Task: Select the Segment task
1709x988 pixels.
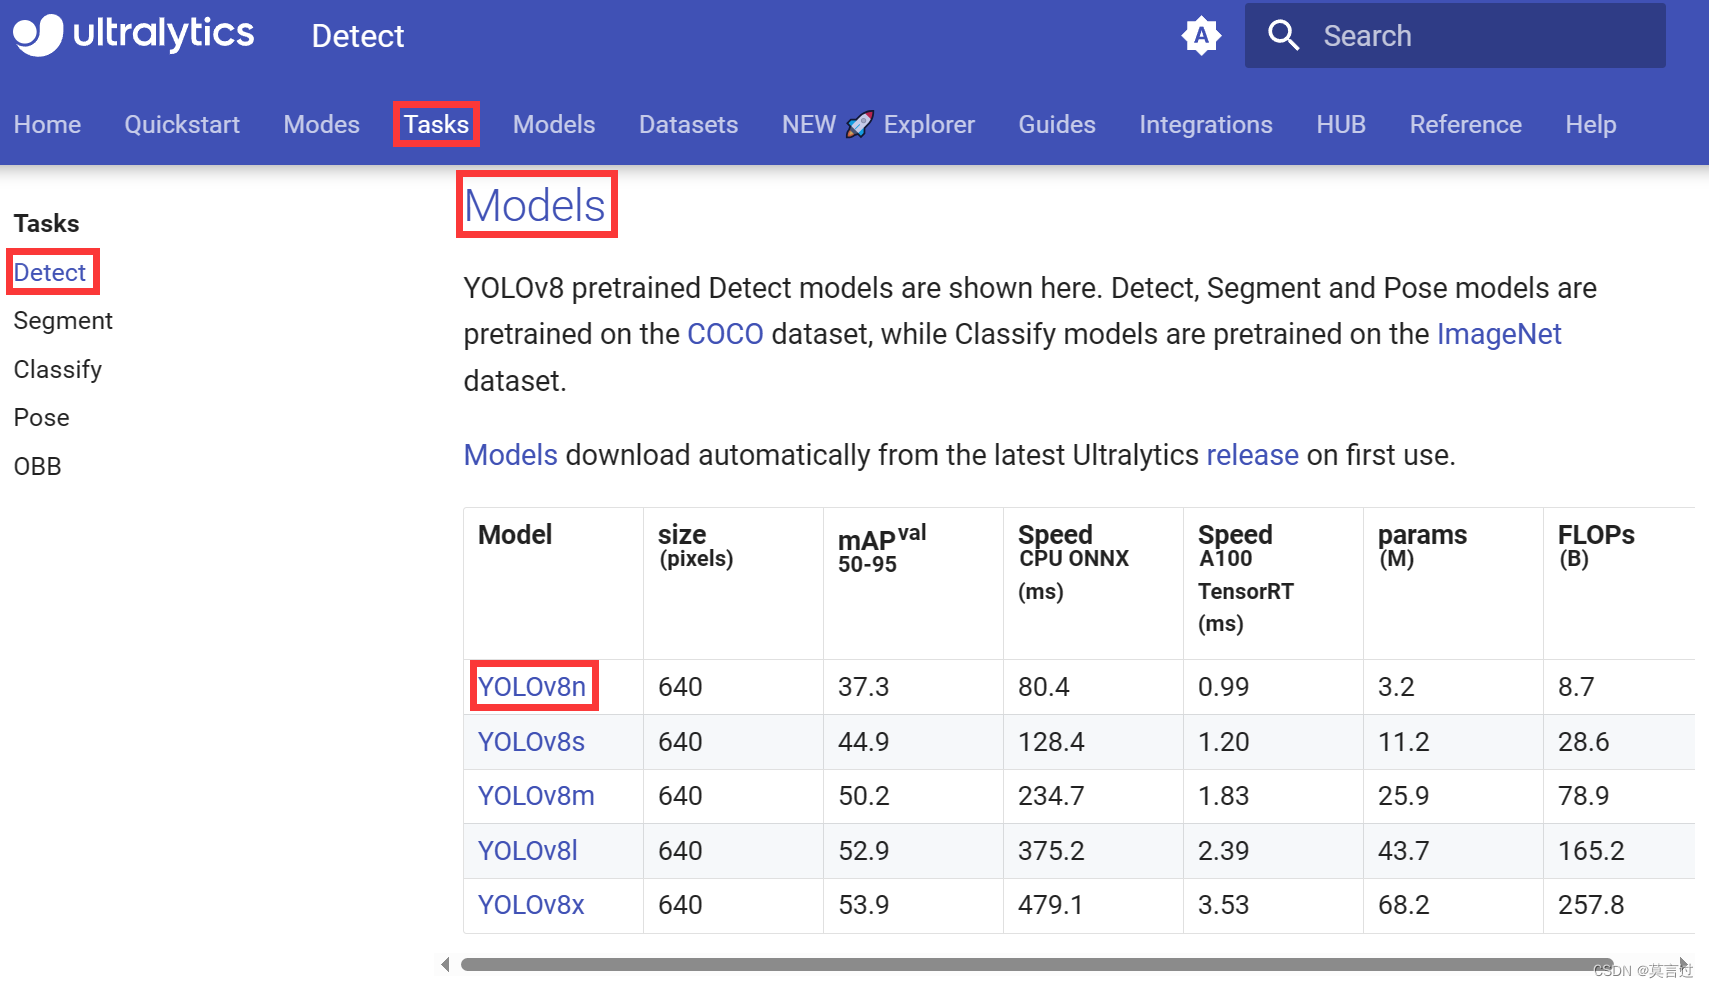Action: click(x=63, y=320)
